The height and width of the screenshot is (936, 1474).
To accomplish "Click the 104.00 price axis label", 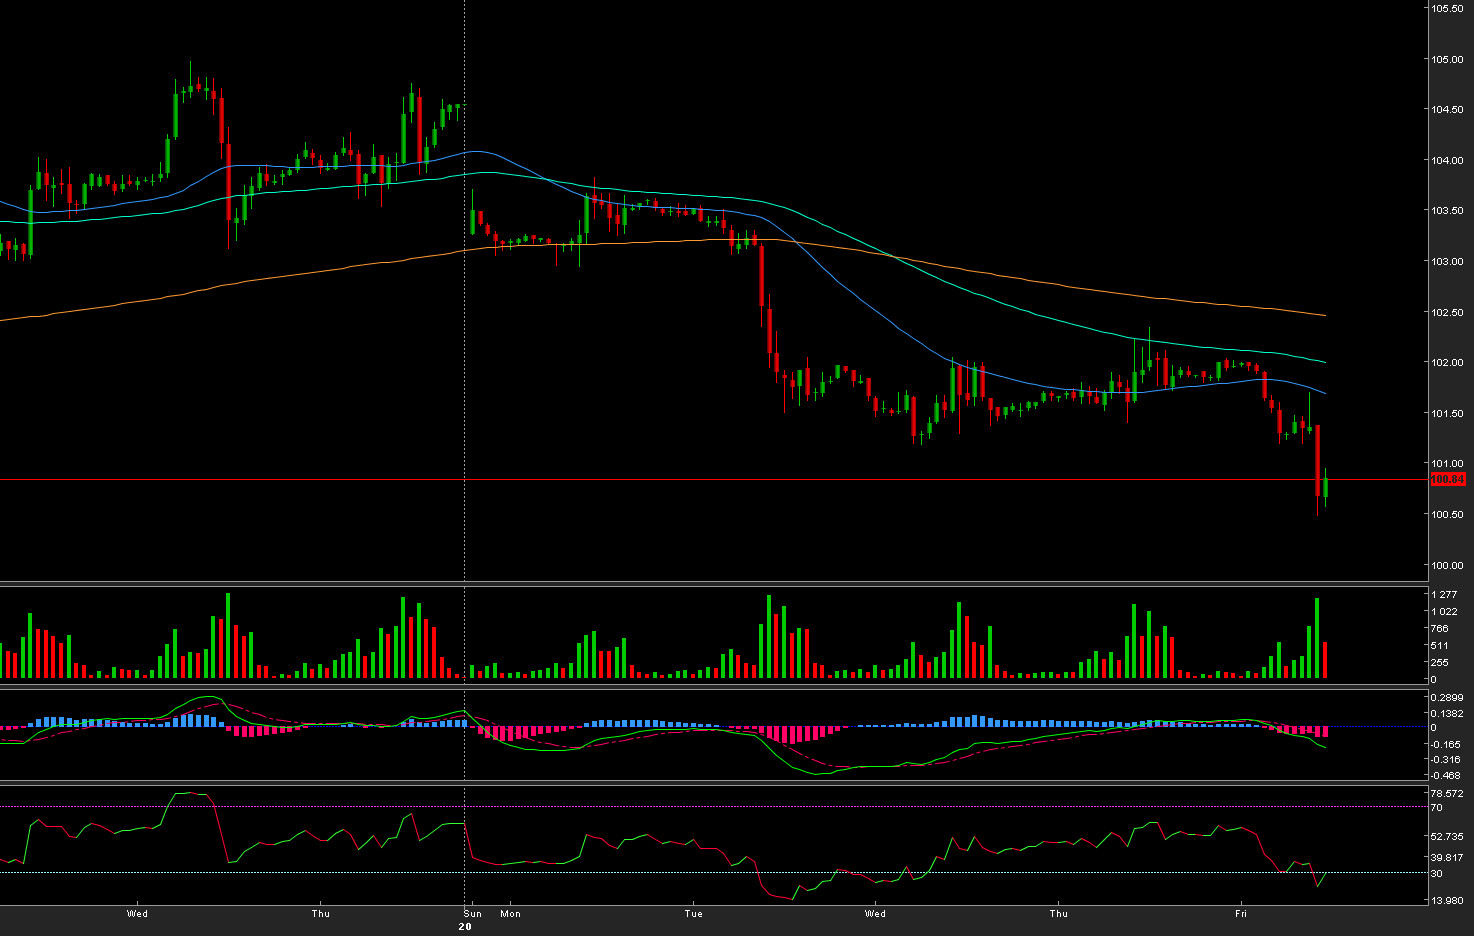I will point(1447,160).
